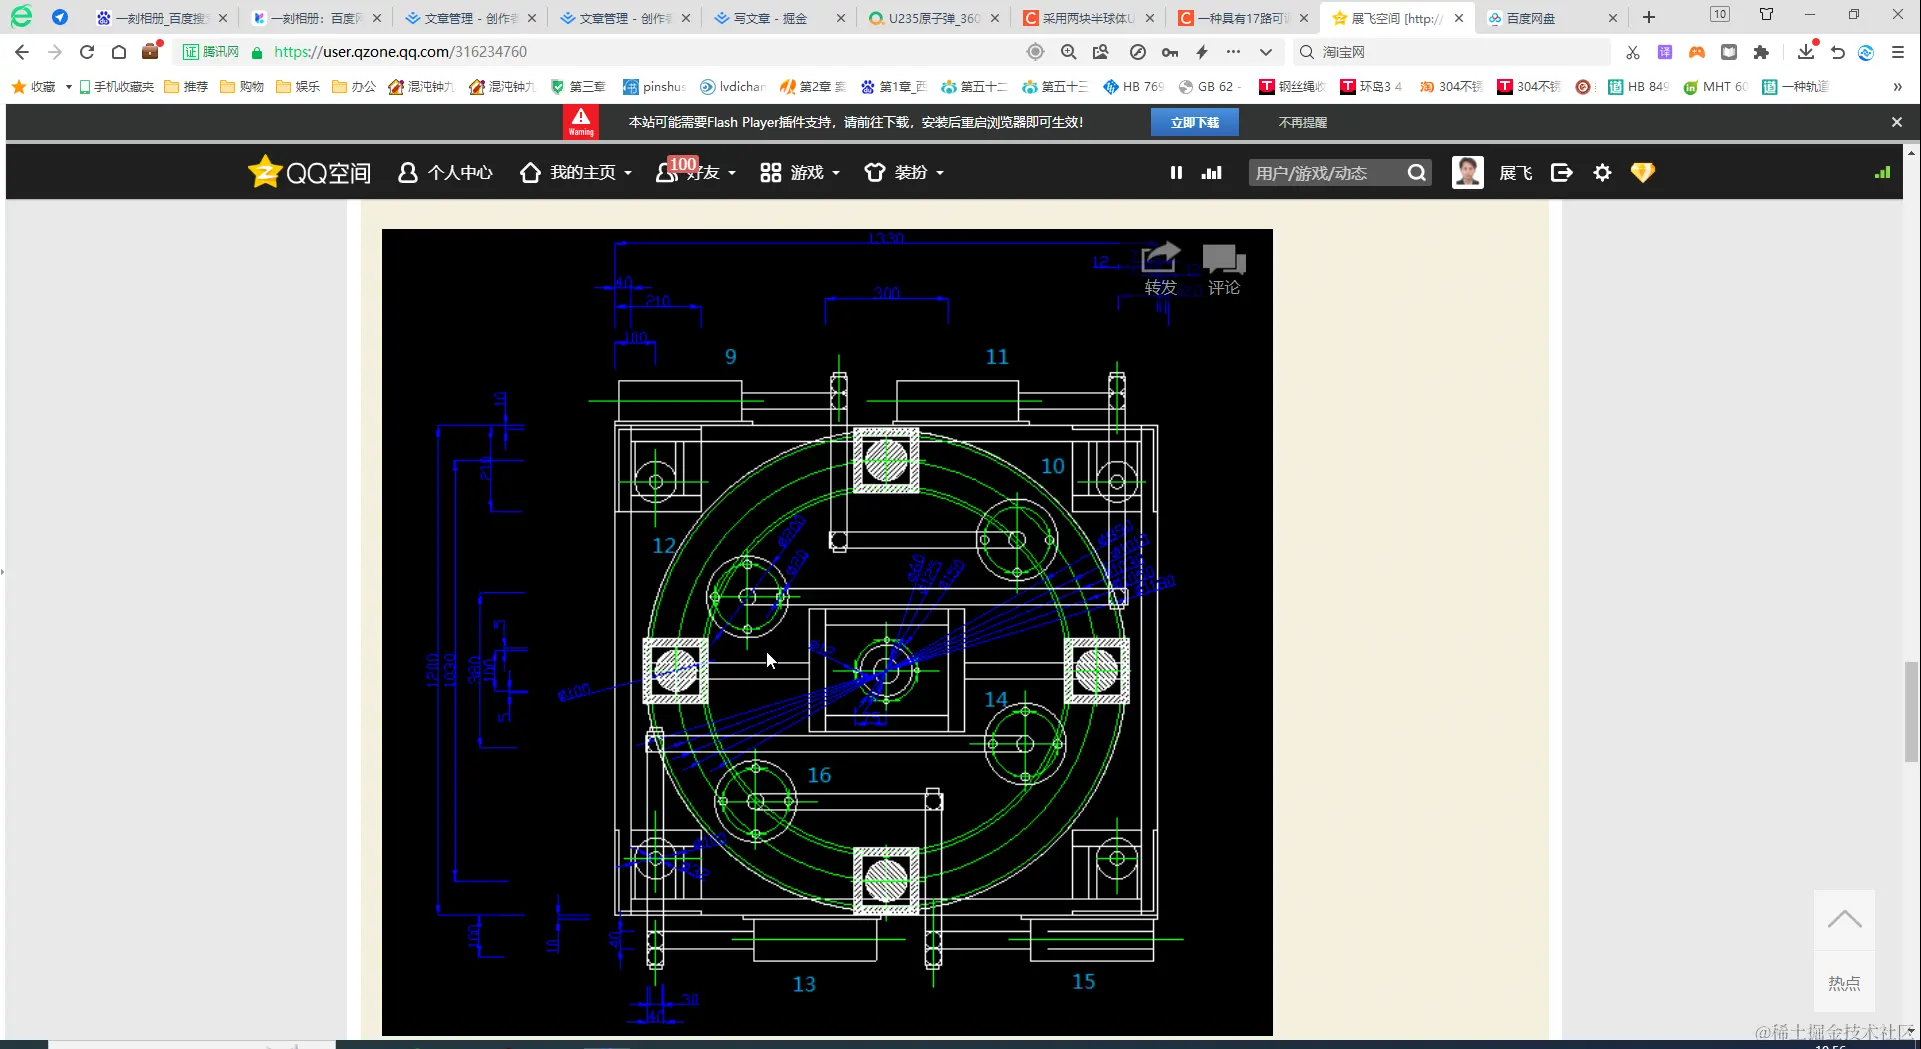
Task: Open the browser downloads icon
Action: pos(1806,52)
